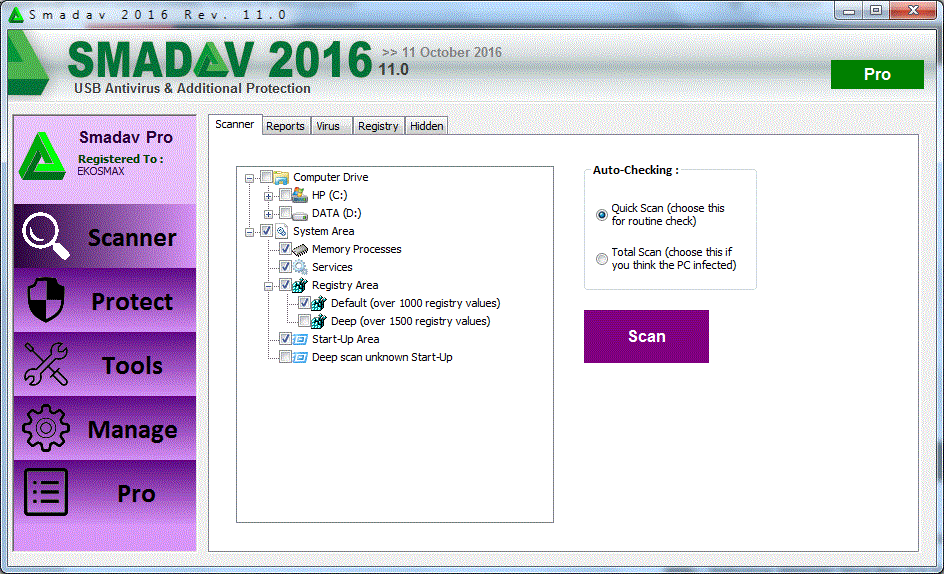Collapse the Registry Area tree node
This screenshot has height=574, width=944.
[268, 287]
